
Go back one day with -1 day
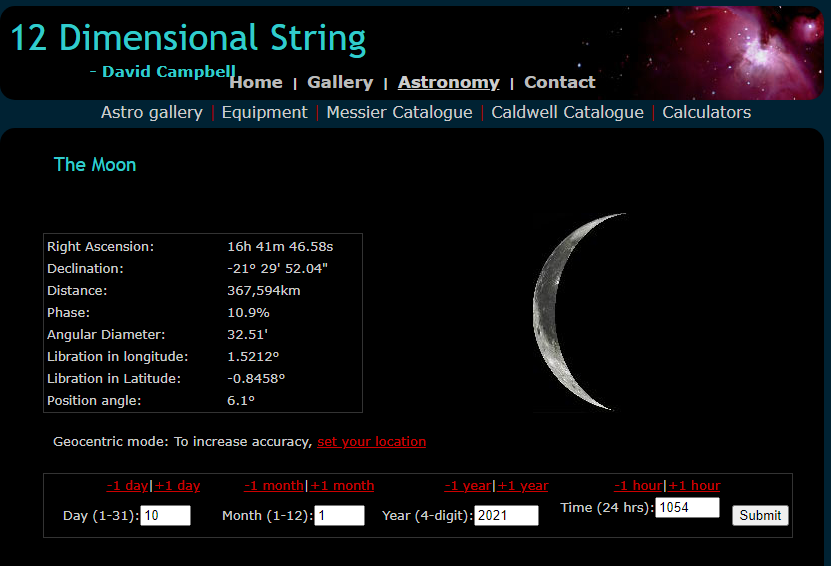127,485
